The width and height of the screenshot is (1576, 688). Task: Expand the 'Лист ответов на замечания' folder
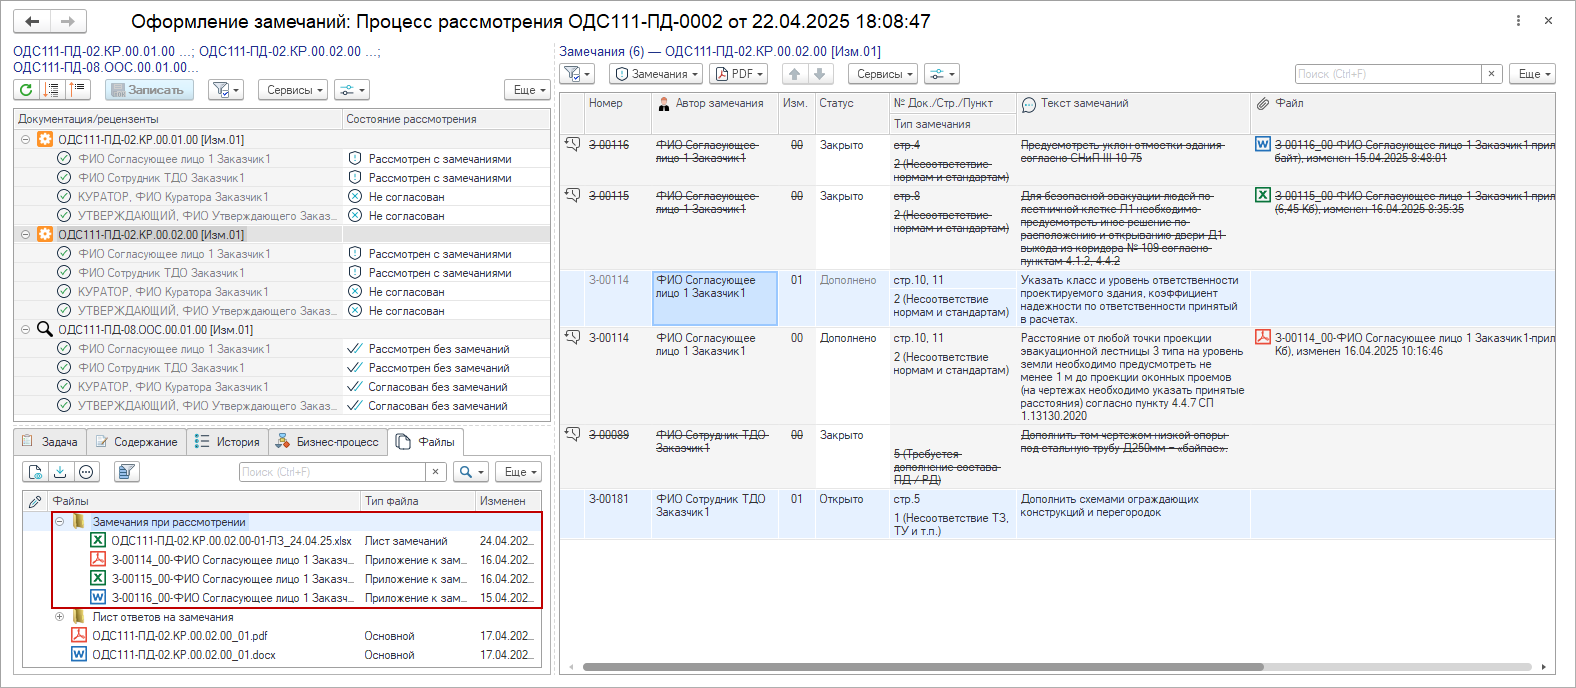[x=60, y=617]
